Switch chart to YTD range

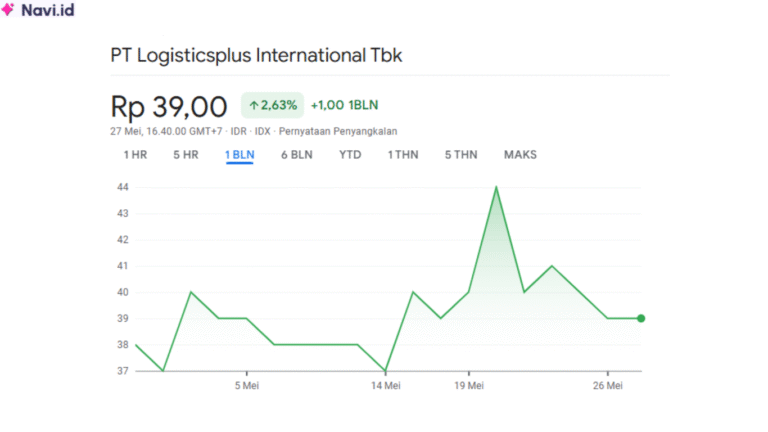click(350, 155)
